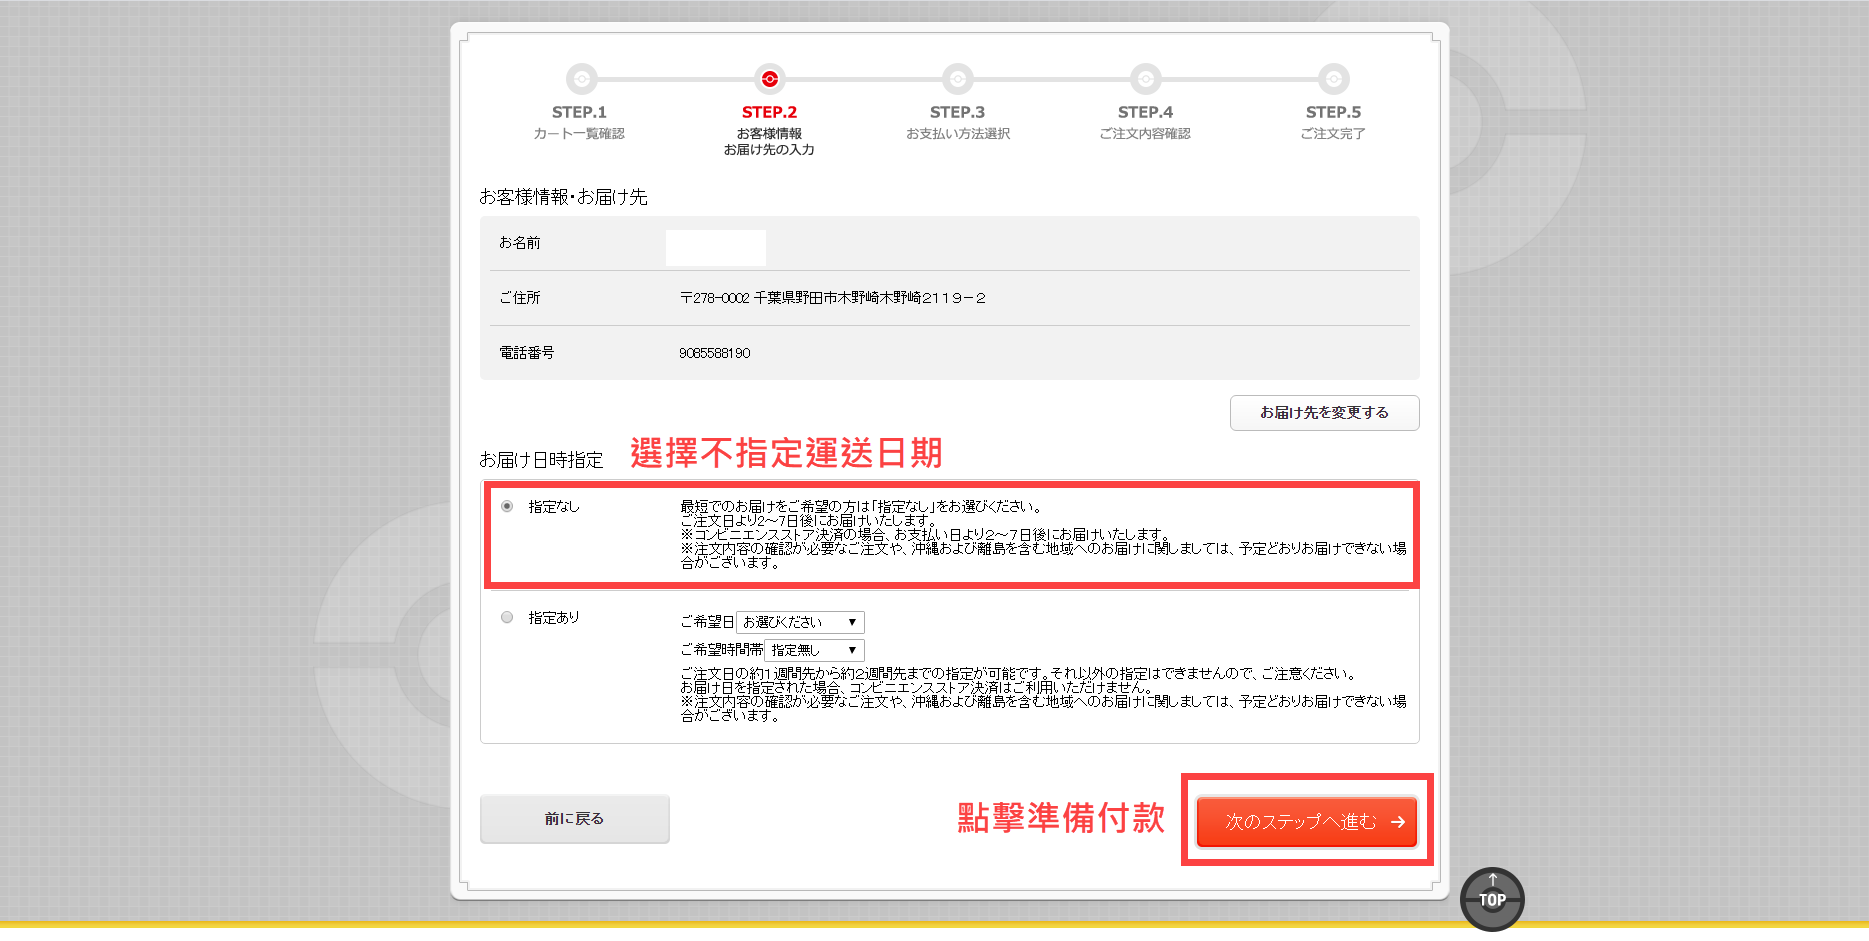
Task: Click the STEP.5 Poké Ball step icon
Action: [x=1333, y=79]
